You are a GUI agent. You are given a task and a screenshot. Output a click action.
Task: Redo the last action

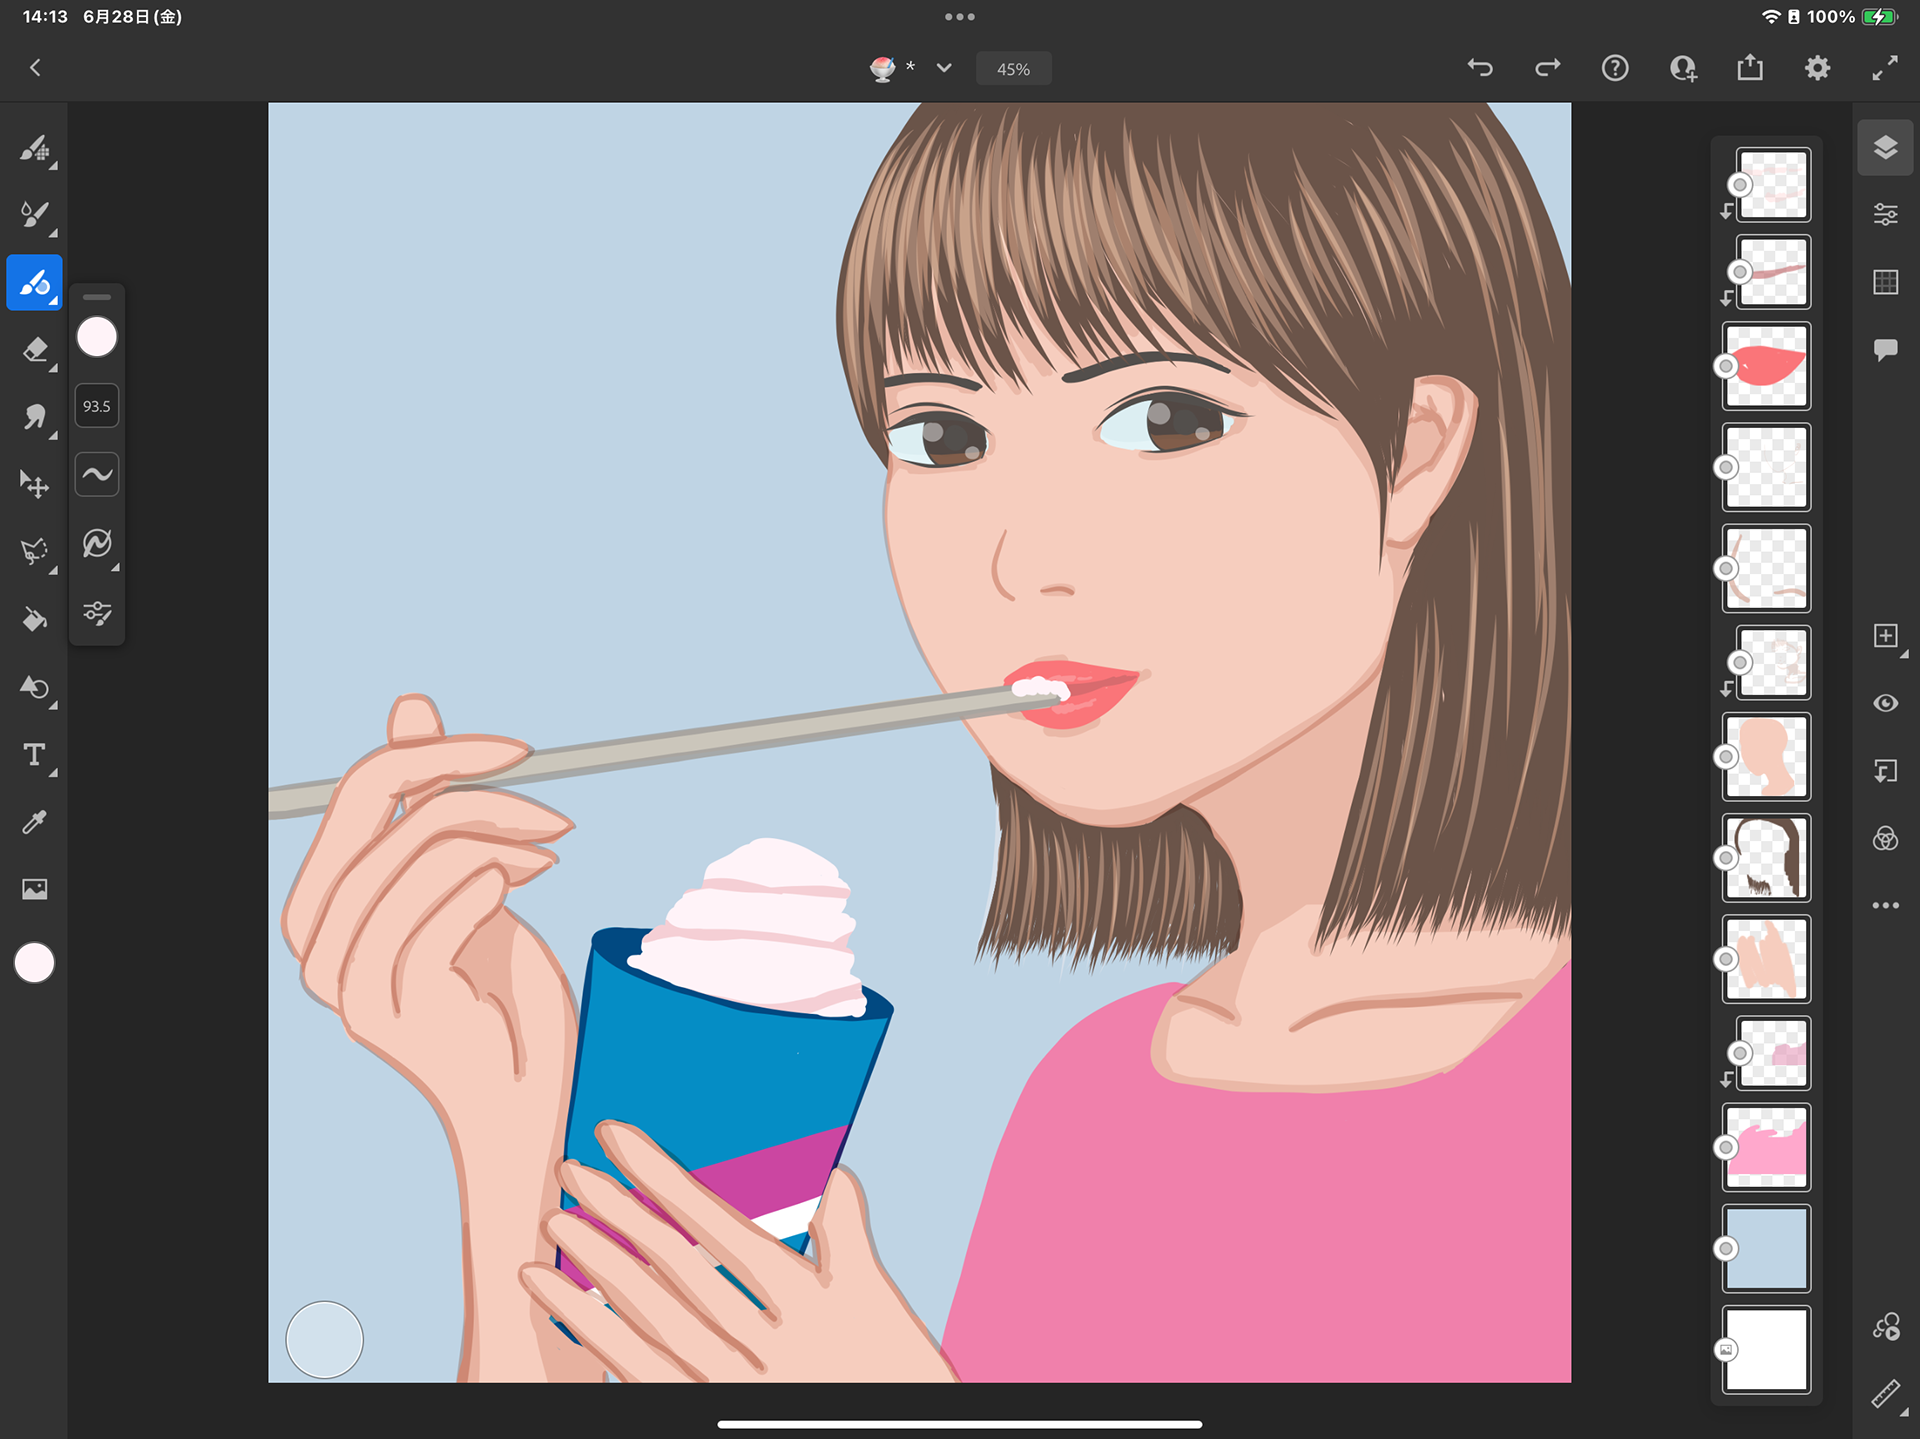[x=1547, y=68]
